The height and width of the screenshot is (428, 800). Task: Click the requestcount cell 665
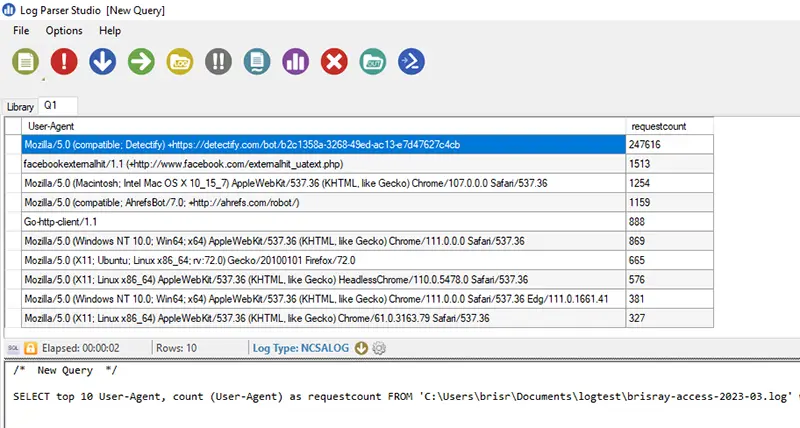[x=669, y=260]
